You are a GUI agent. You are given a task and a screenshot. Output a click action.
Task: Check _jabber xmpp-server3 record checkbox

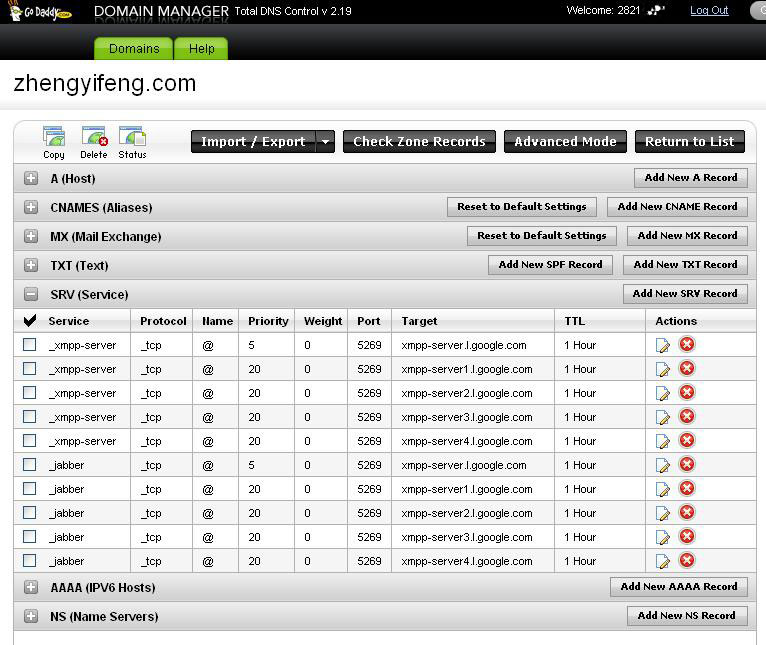pyautogui.click(x=30, y=537)
